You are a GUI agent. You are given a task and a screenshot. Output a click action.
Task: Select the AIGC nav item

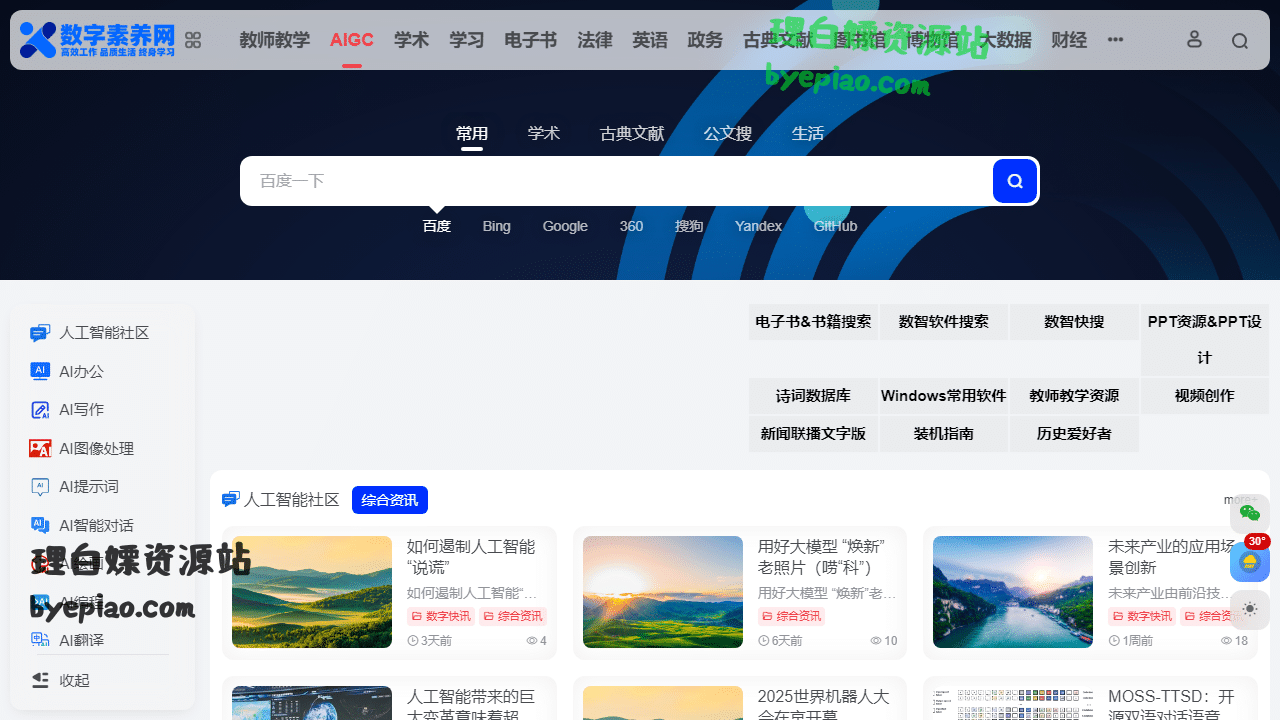(352, 40)
